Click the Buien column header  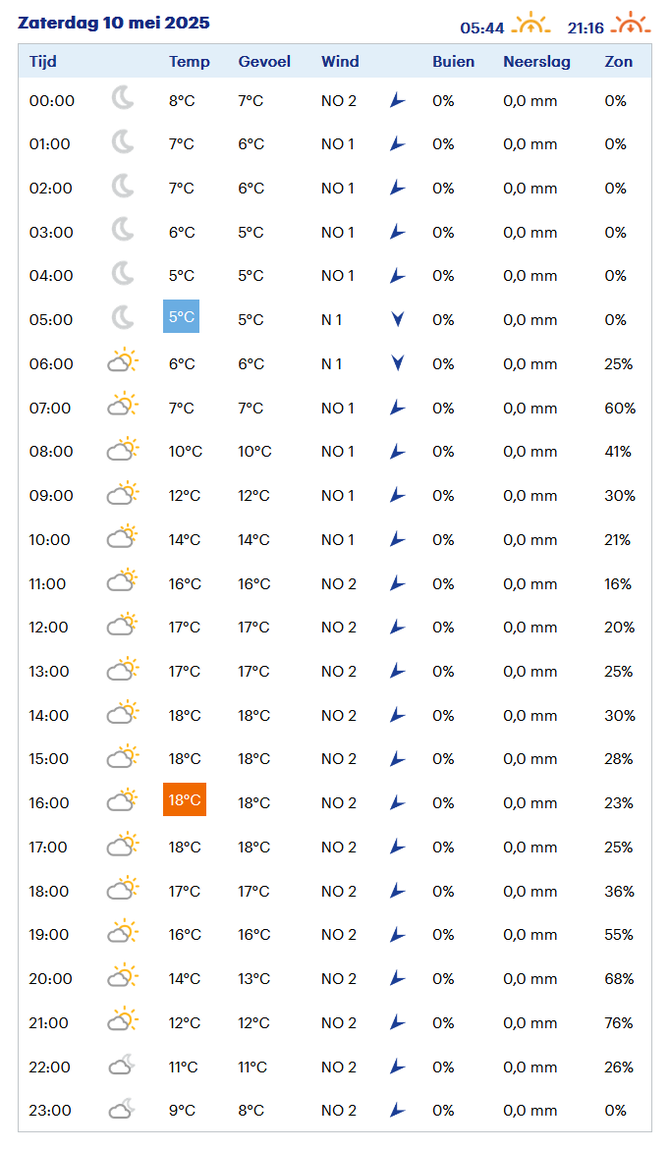point(453,62)
